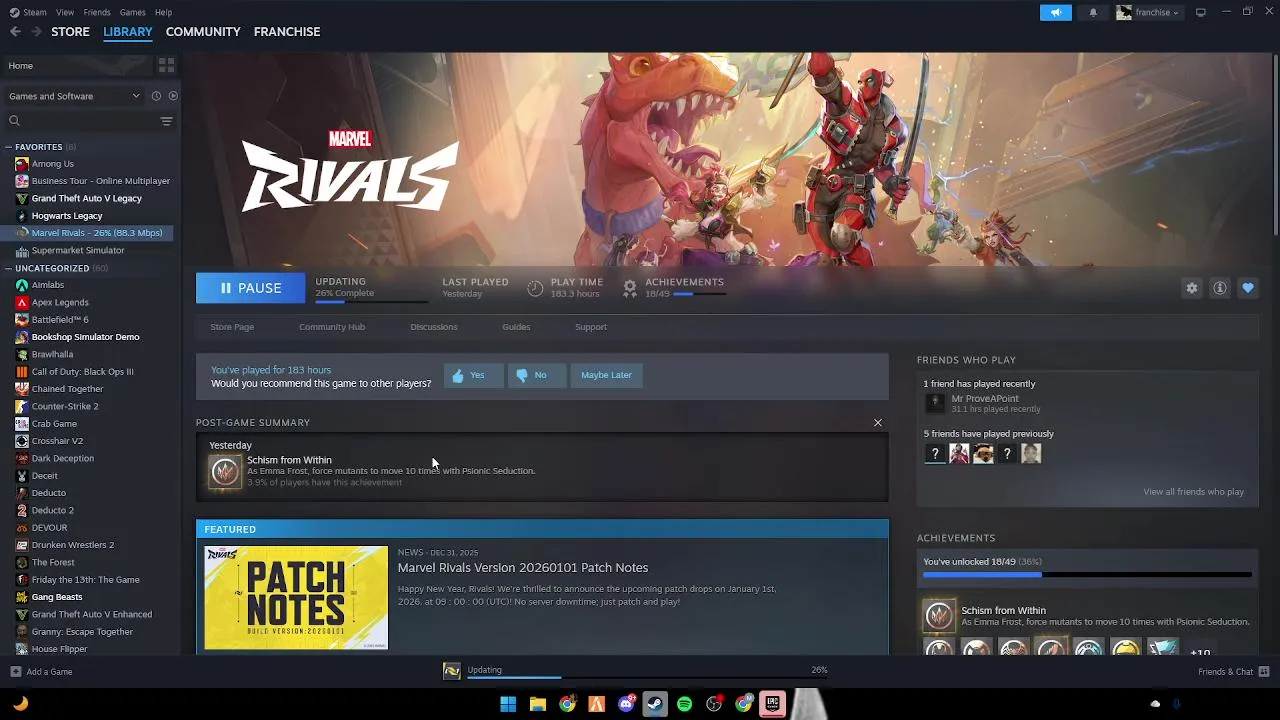Open Home in library sidebar

point(78,65)
